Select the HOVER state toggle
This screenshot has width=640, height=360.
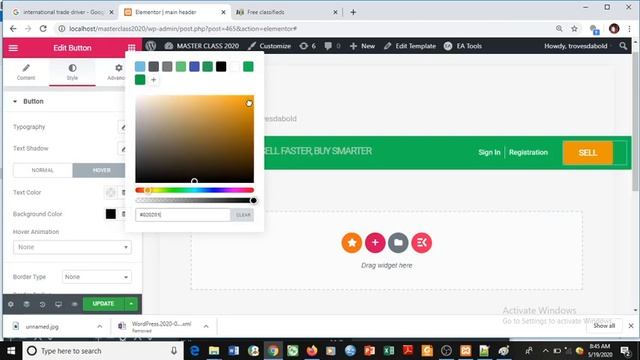(x=100, y=170)
